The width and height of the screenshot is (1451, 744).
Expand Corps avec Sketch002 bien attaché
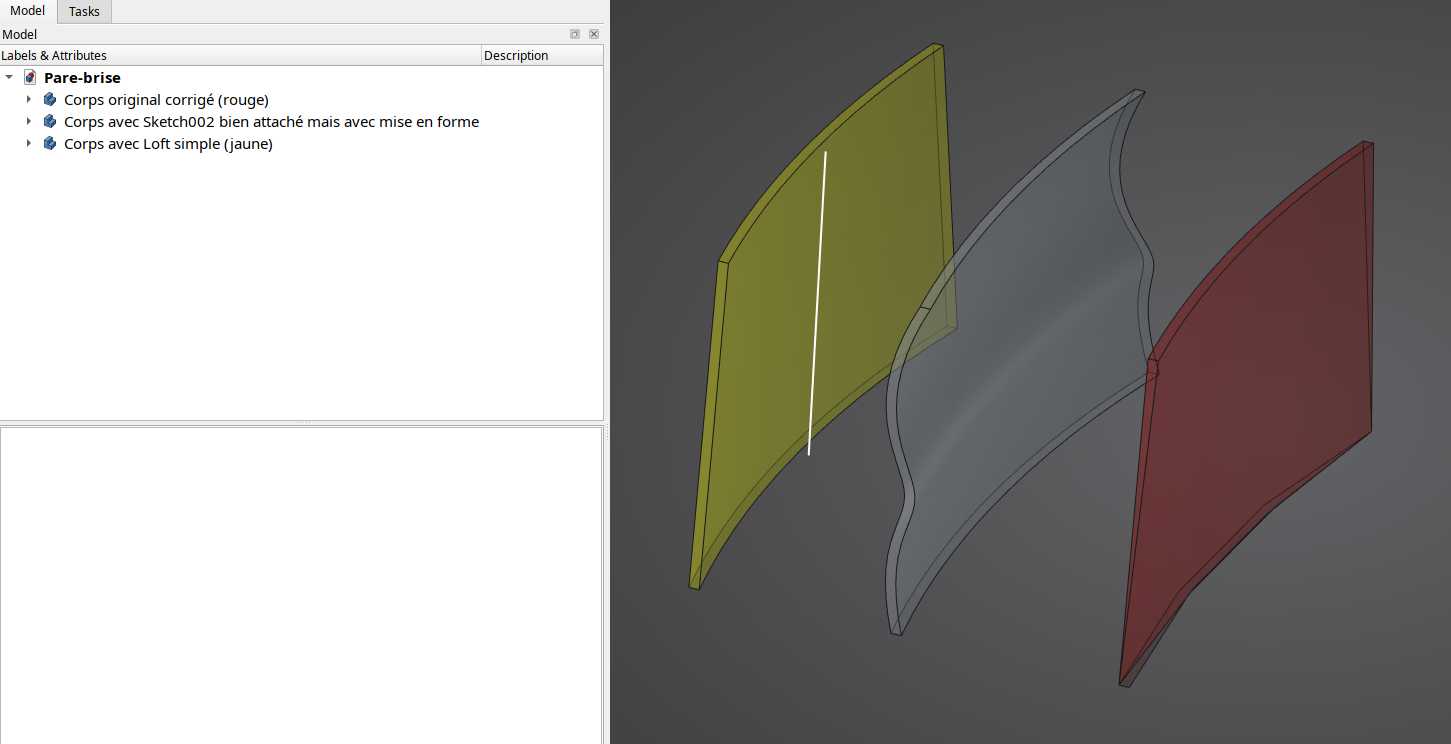pos(29,121)
